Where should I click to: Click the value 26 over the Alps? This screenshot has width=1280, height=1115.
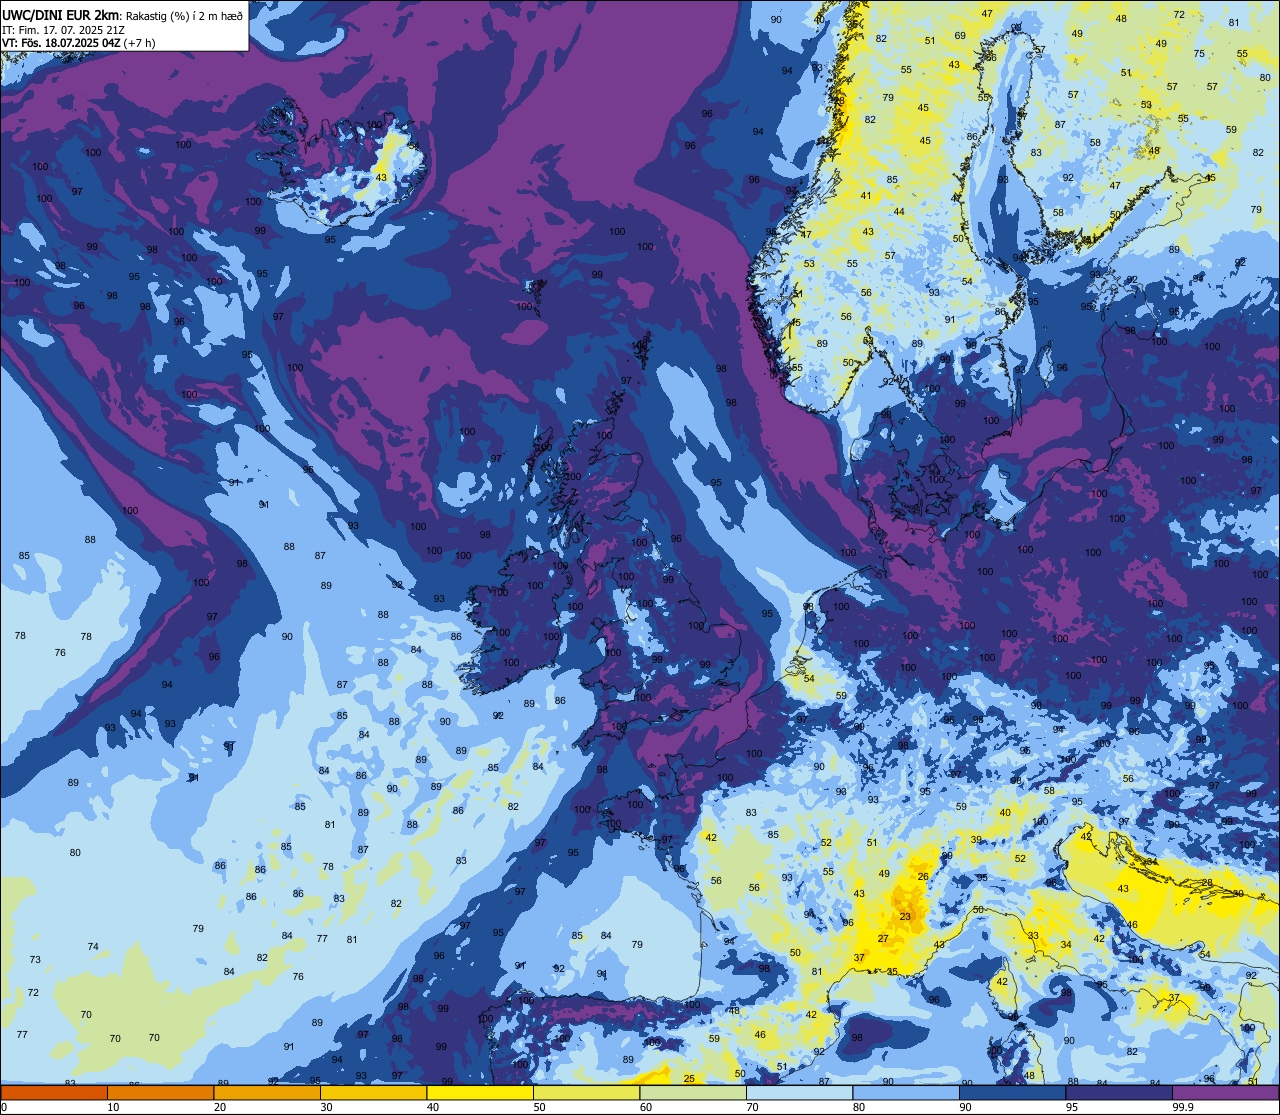[923, 877]
